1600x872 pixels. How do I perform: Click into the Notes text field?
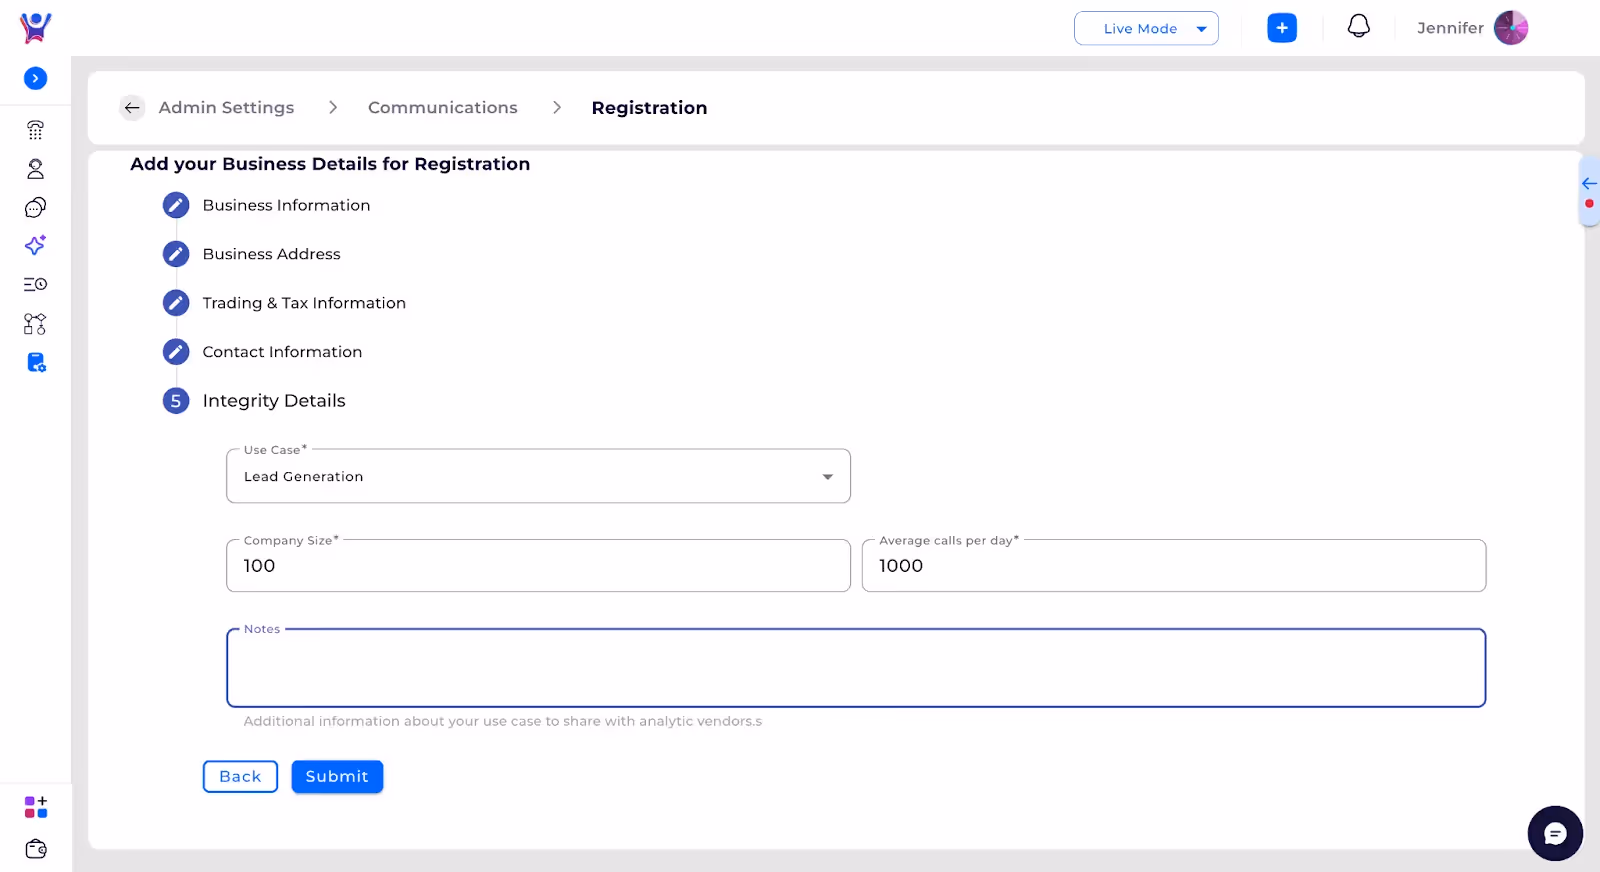click(855, 668)
